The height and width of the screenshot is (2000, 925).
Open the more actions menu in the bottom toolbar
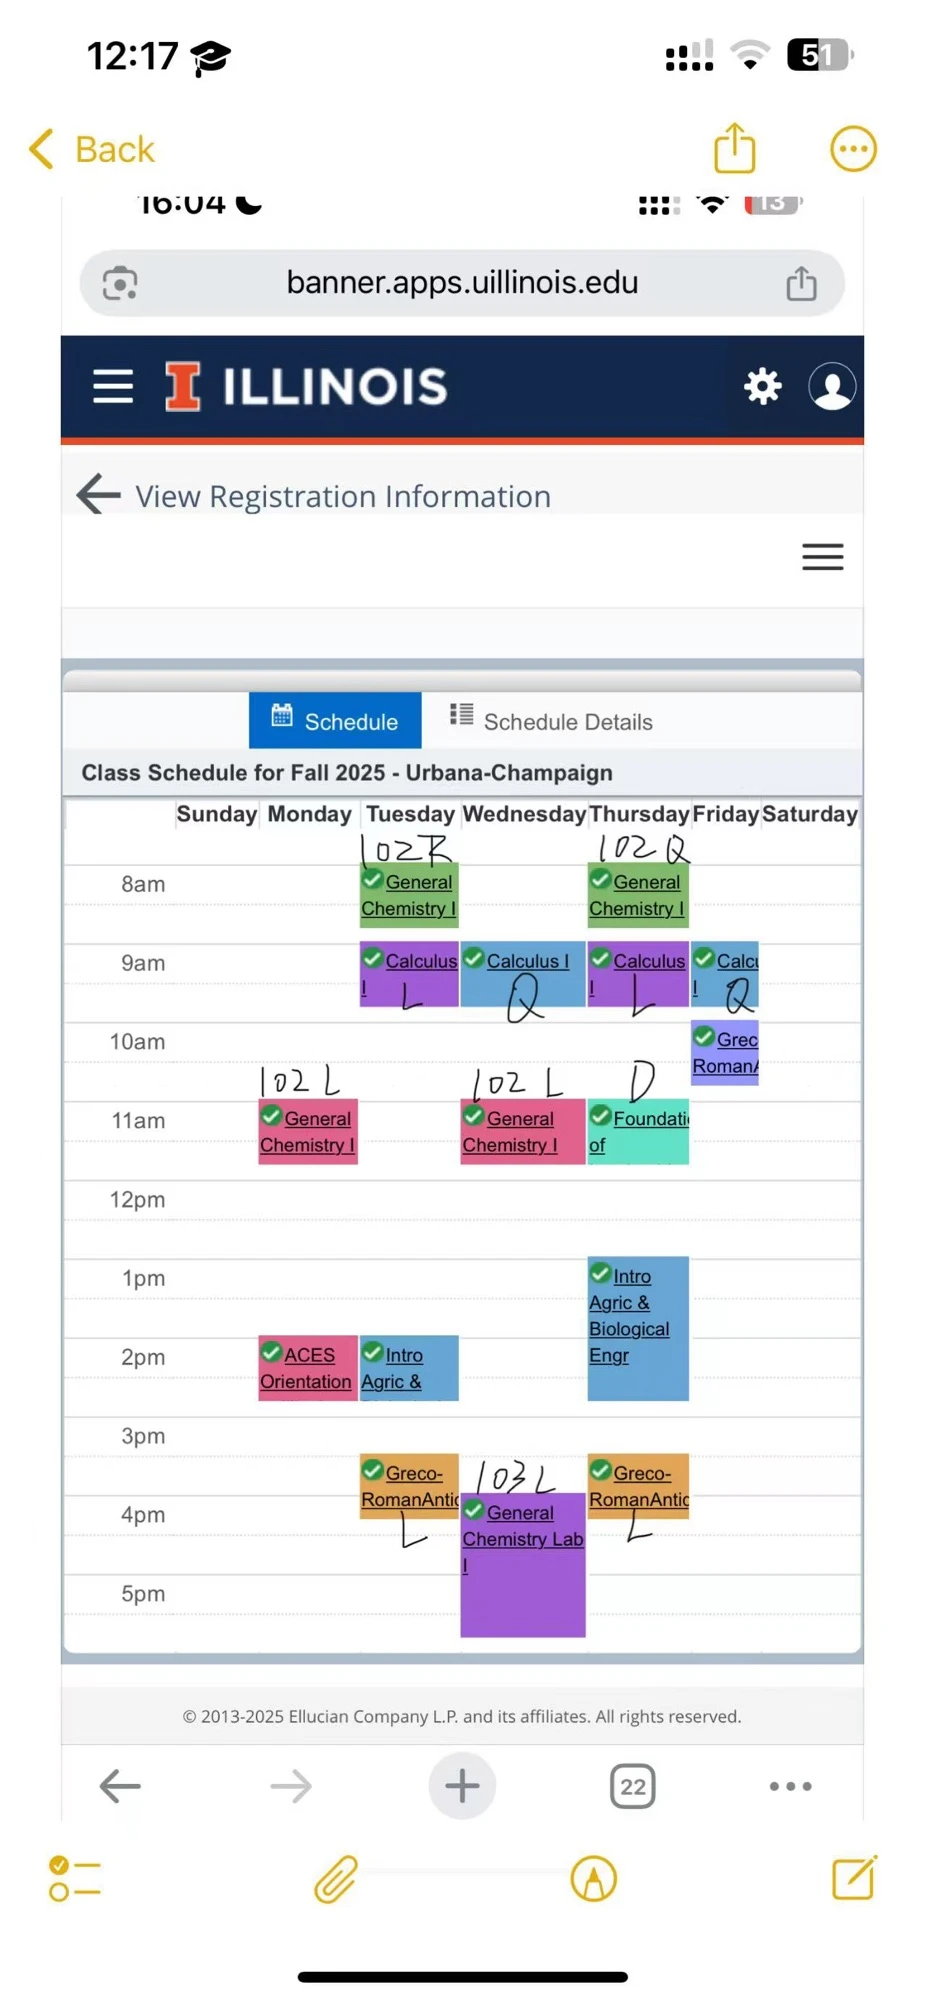coord(789,1786)
